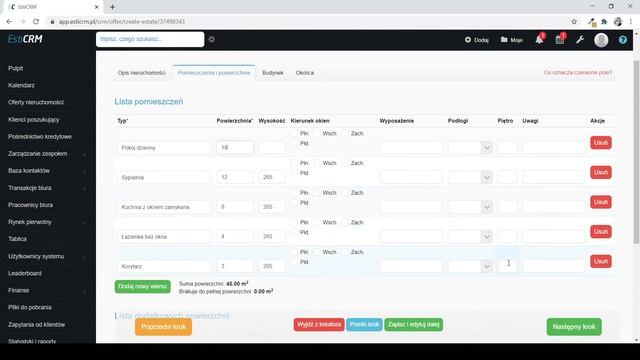640x360 pixels.
Task: Open the wrench settings icon
Action: (580, 40)
